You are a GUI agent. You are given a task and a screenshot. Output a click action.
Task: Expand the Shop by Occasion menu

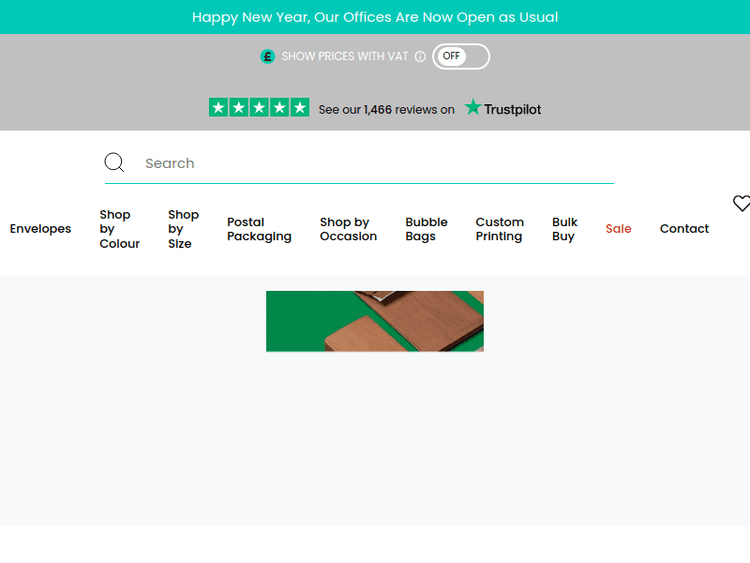[348, 229]
